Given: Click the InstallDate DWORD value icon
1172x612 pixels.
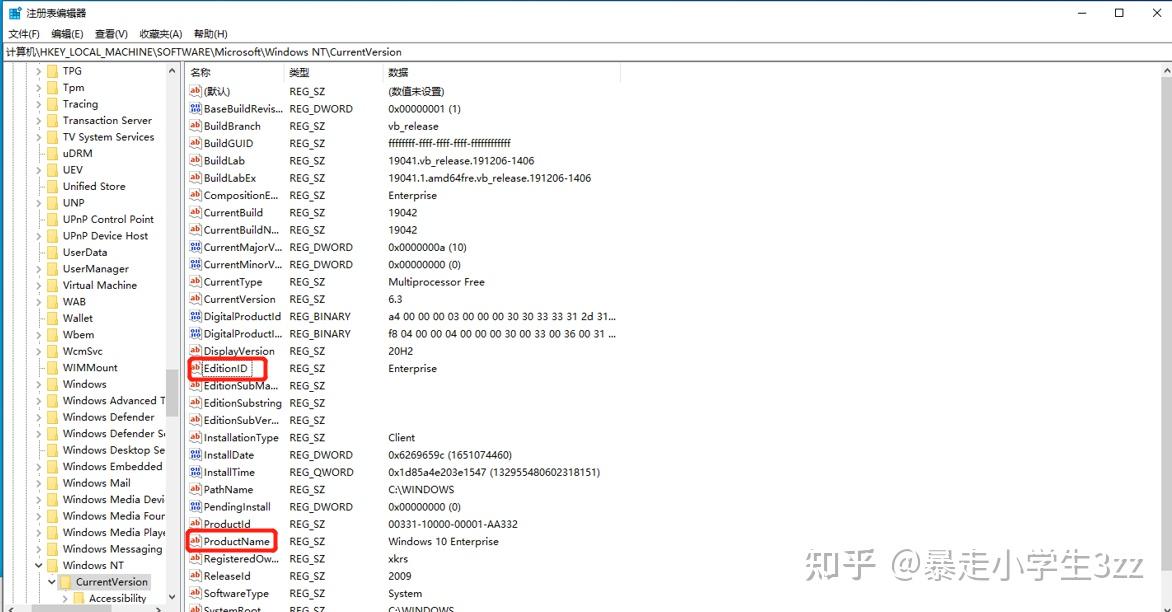Looking at the screenshot, I should (195, 454).
